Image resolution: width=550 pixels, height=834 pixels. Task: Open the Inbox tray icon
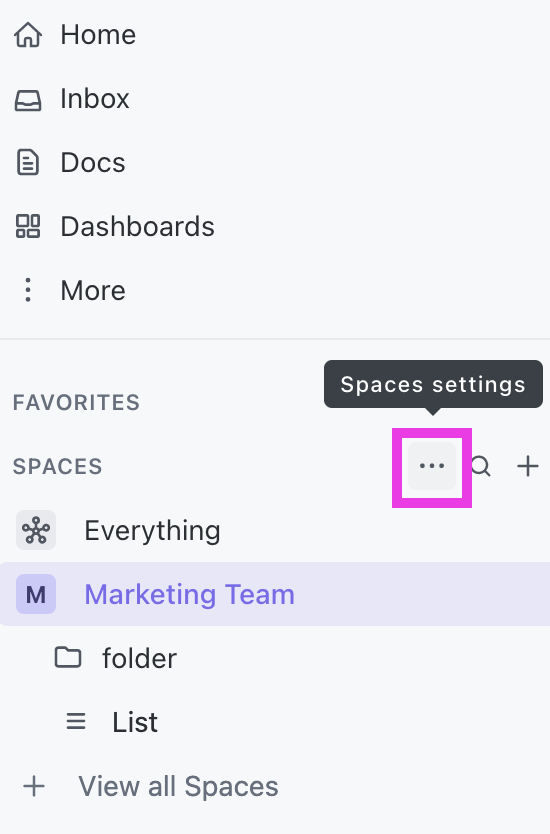28,99
